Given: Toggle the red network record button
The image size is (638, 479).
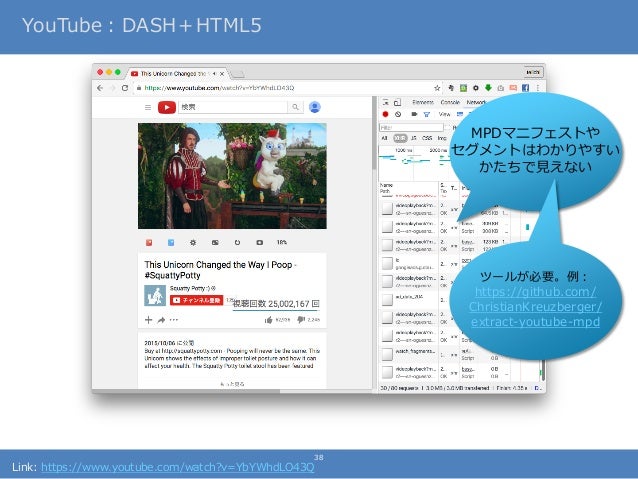Looking at the screenshot, I should tap(385, 114).
